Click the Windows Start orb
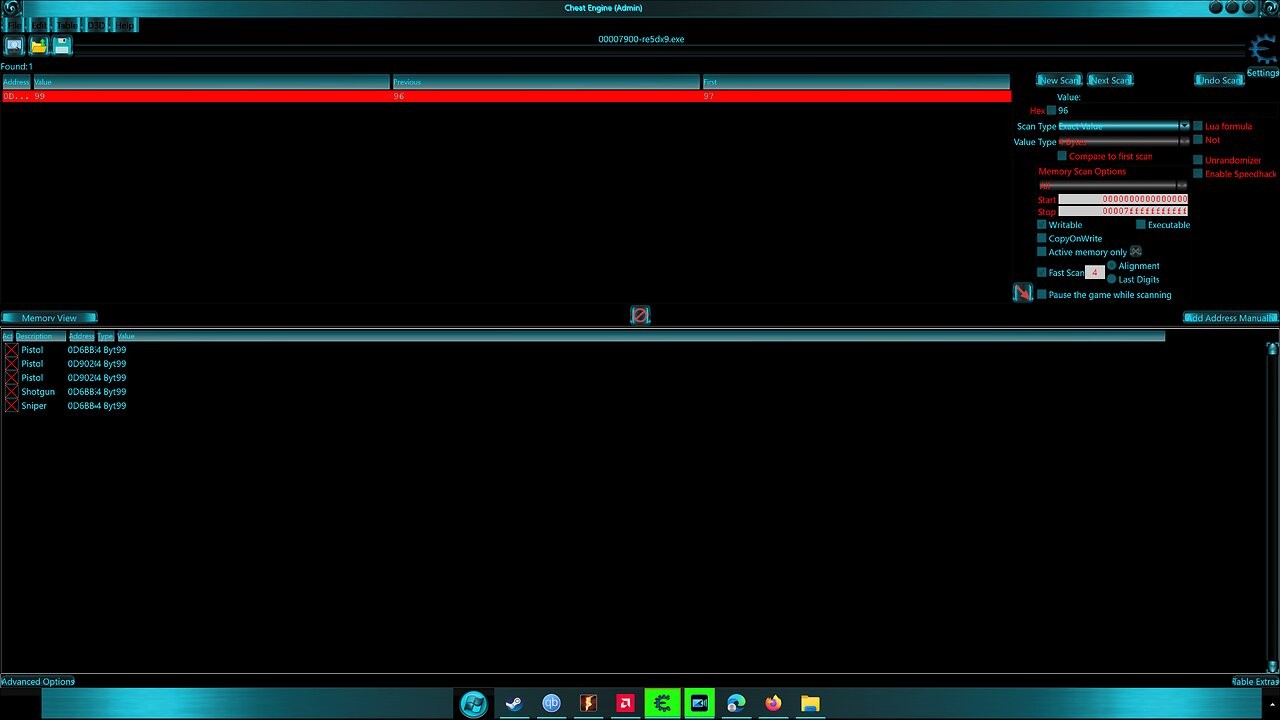Screen dimensions: 1280x720 [474, 704]
